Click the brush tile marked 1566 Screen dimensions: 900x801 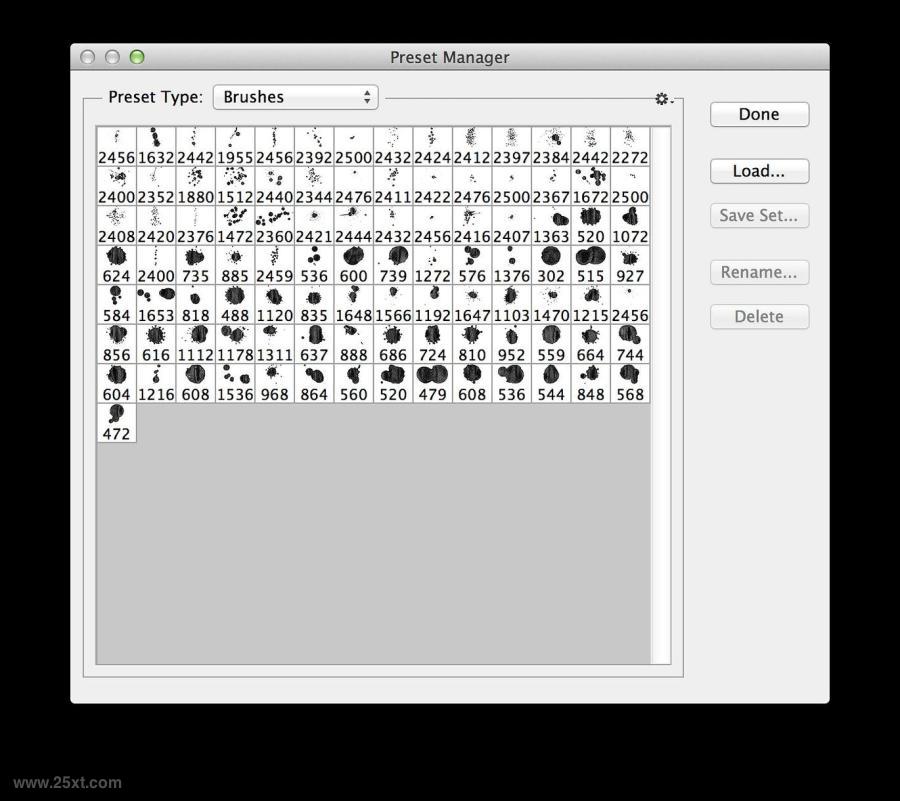pyautogui.click(x=393, y=305)
